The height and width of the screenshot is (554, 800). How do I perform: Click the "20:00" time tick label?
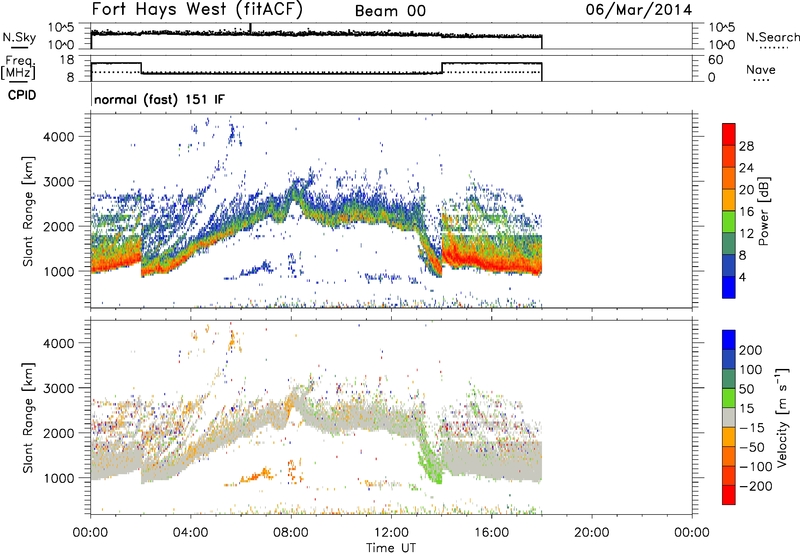tap(592, 533)
